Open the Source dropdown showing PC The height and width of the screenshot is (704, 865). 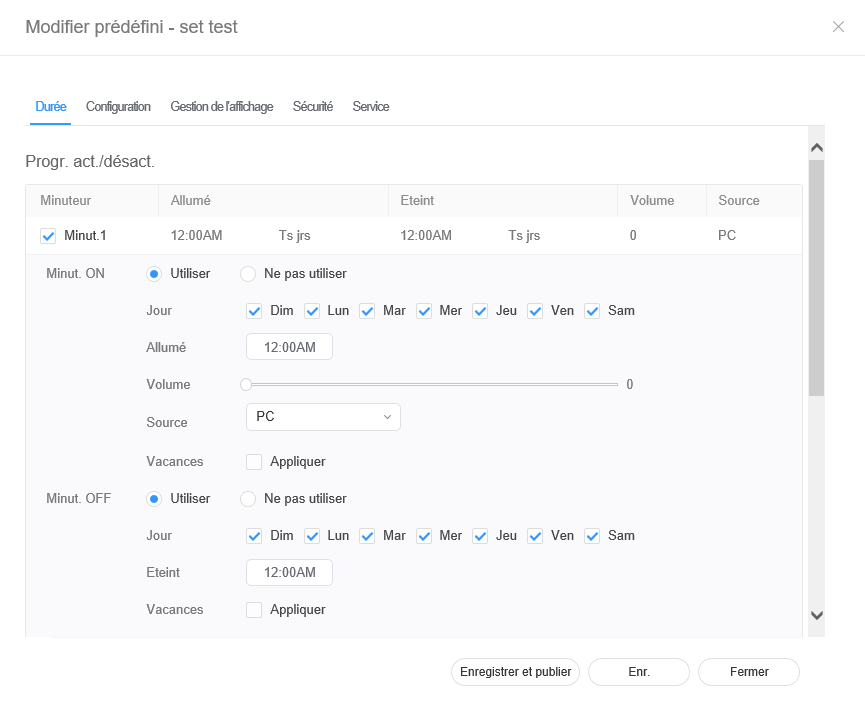pos(323,417)
